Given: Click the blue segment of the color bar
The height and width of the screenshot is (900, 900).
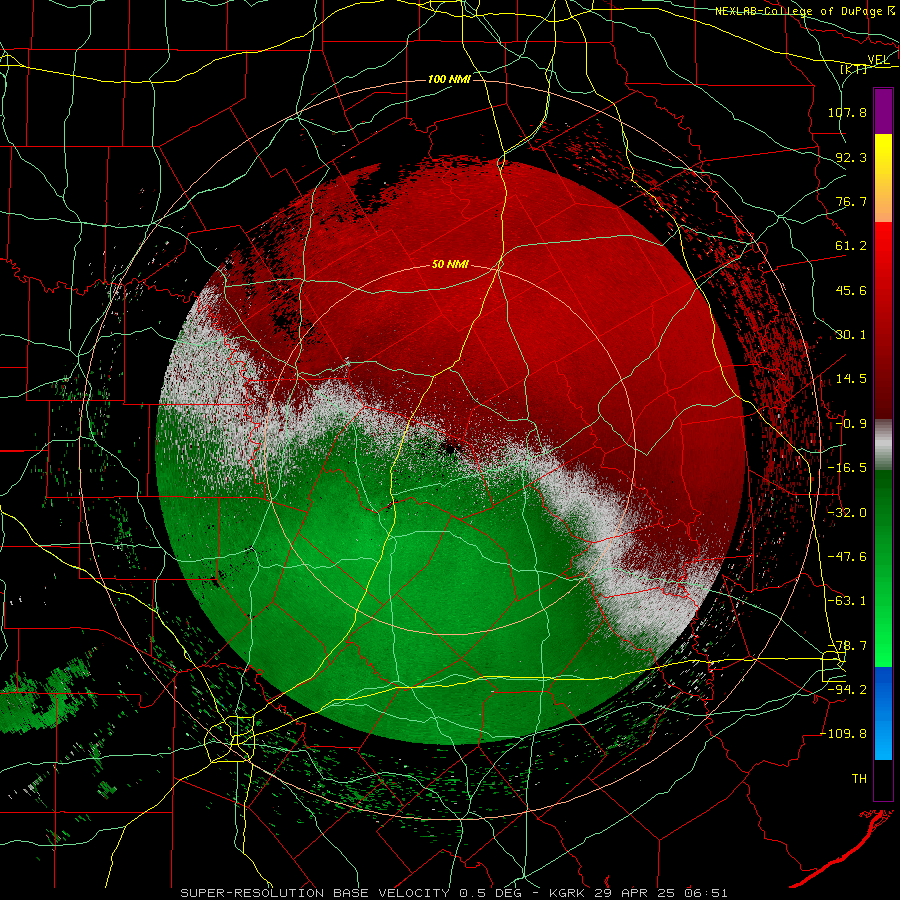Looking at the screenshot, I should pyautogui.click(x=883, y=713).
